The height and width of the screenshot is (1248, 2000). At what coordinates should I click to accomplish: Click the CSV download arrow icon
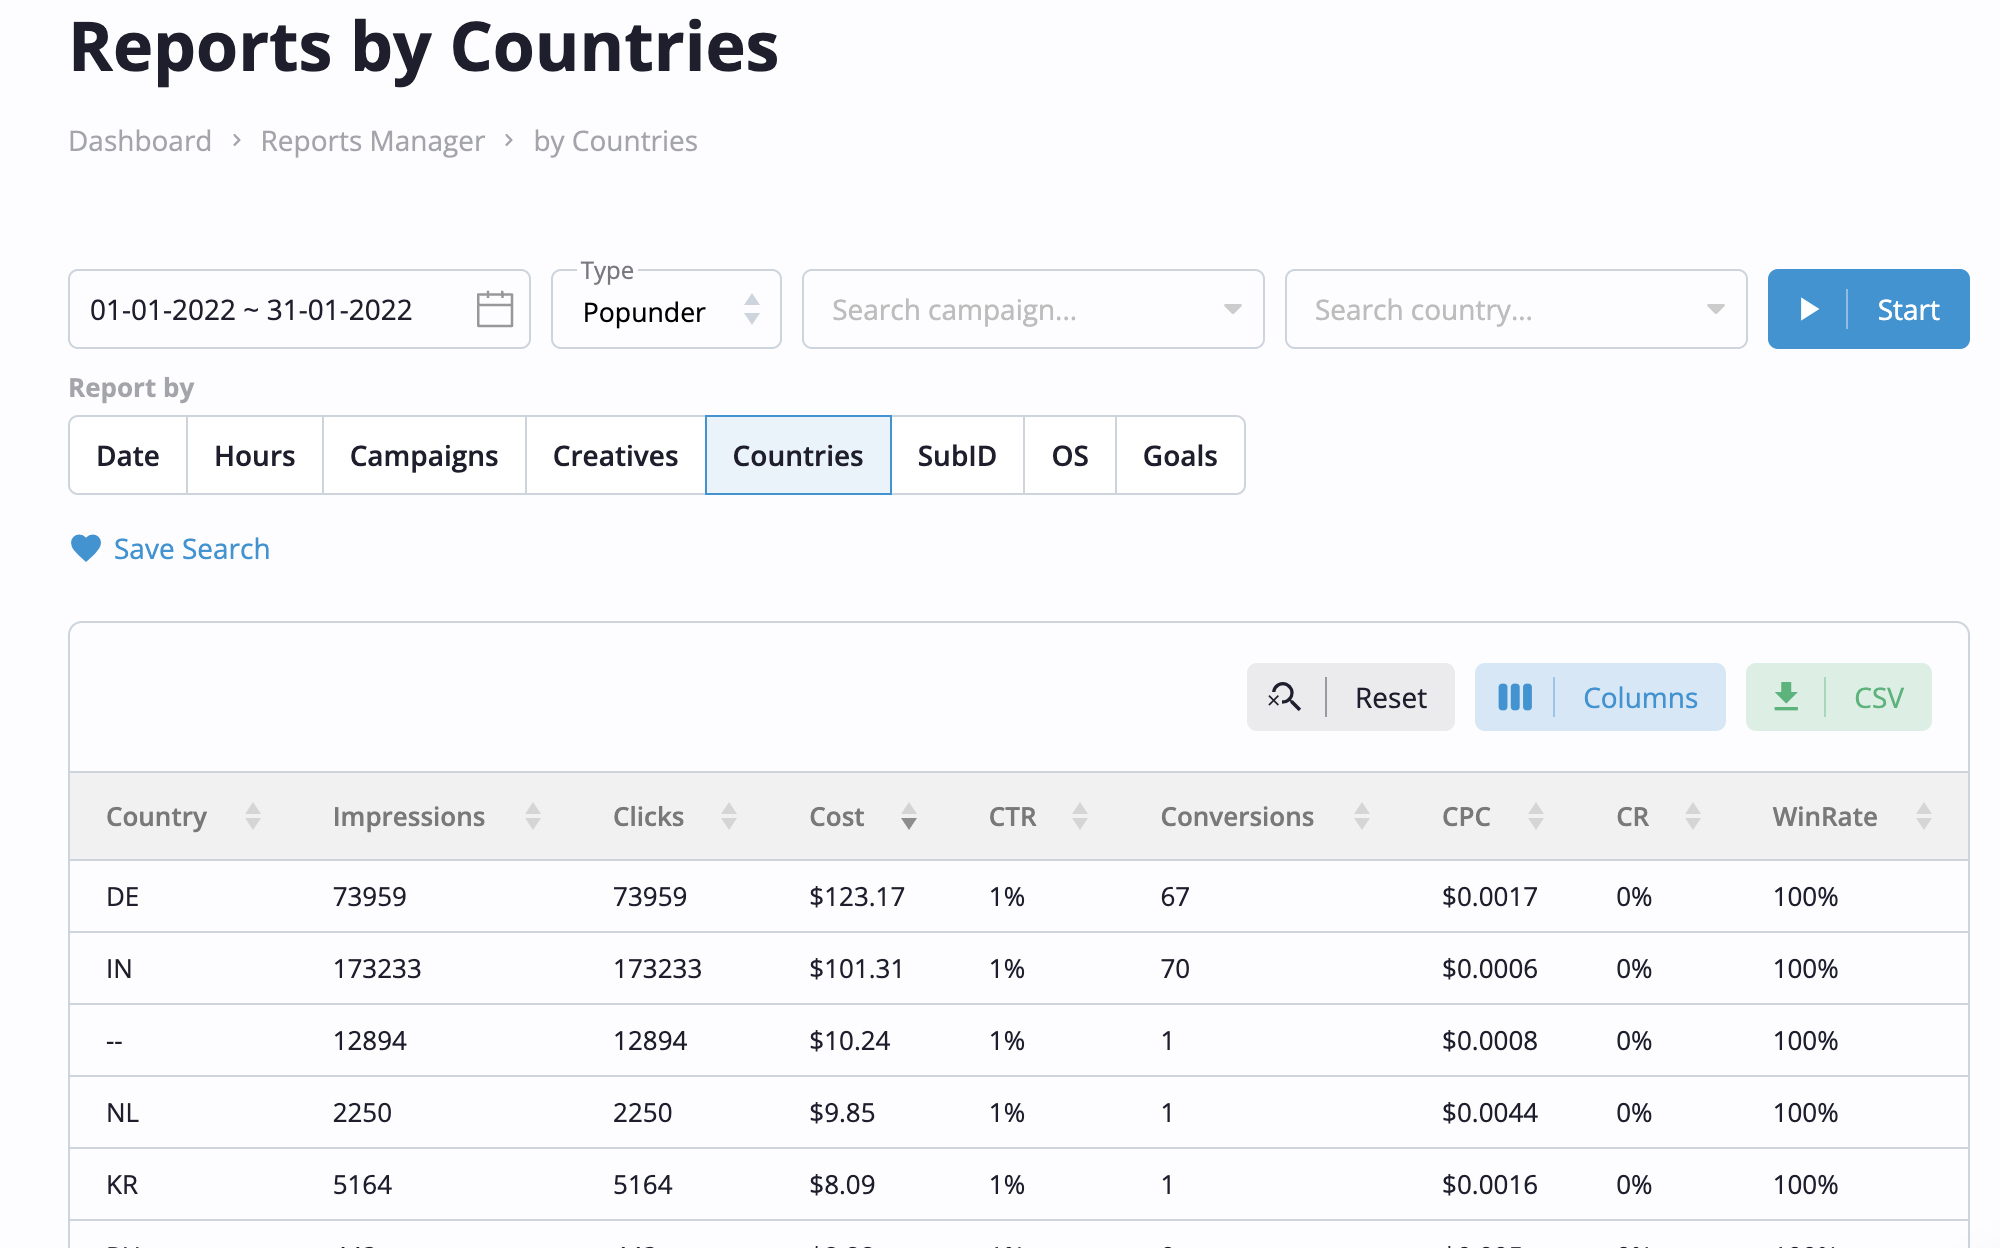[1786, 697]
